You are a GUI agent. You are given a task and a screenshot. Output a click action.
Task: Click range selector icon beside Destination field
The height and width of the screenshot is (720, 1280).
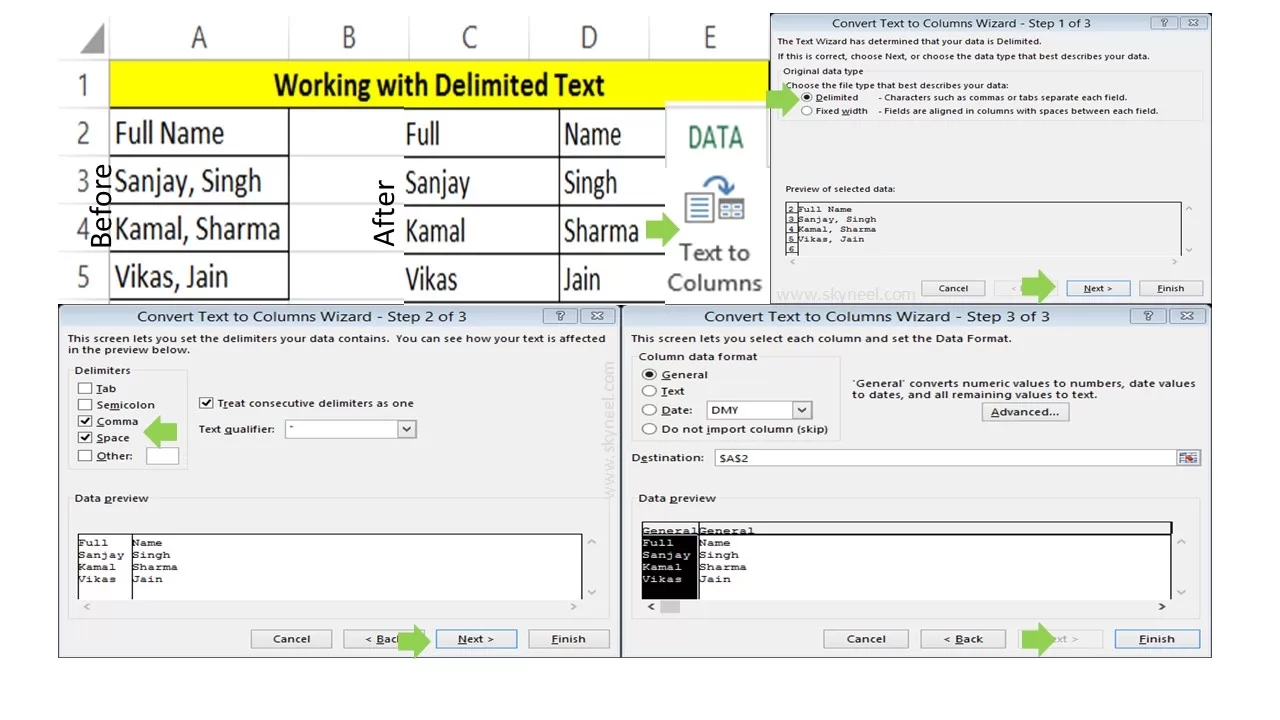[x=1187, y=457]
